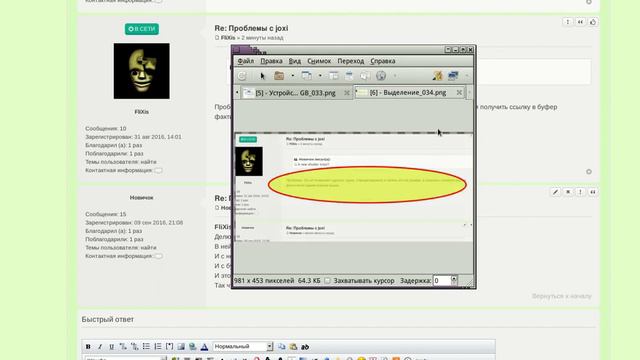Screen dimensions: 640x360
Task: Click the redo capture timer icon
Action: 242,76
